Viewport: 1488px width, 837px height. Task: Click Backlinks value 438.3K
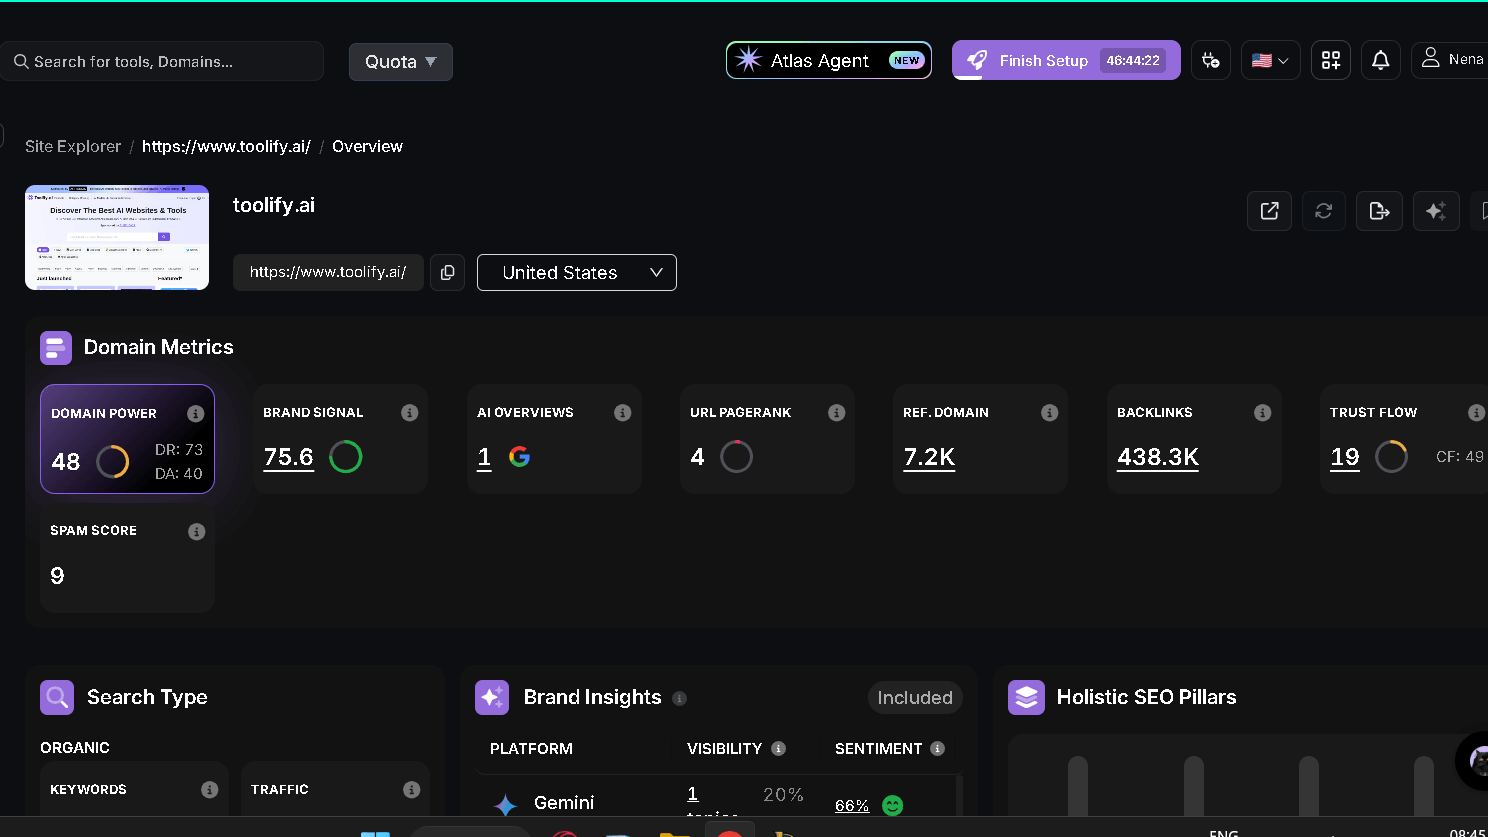pos(1158,457)
